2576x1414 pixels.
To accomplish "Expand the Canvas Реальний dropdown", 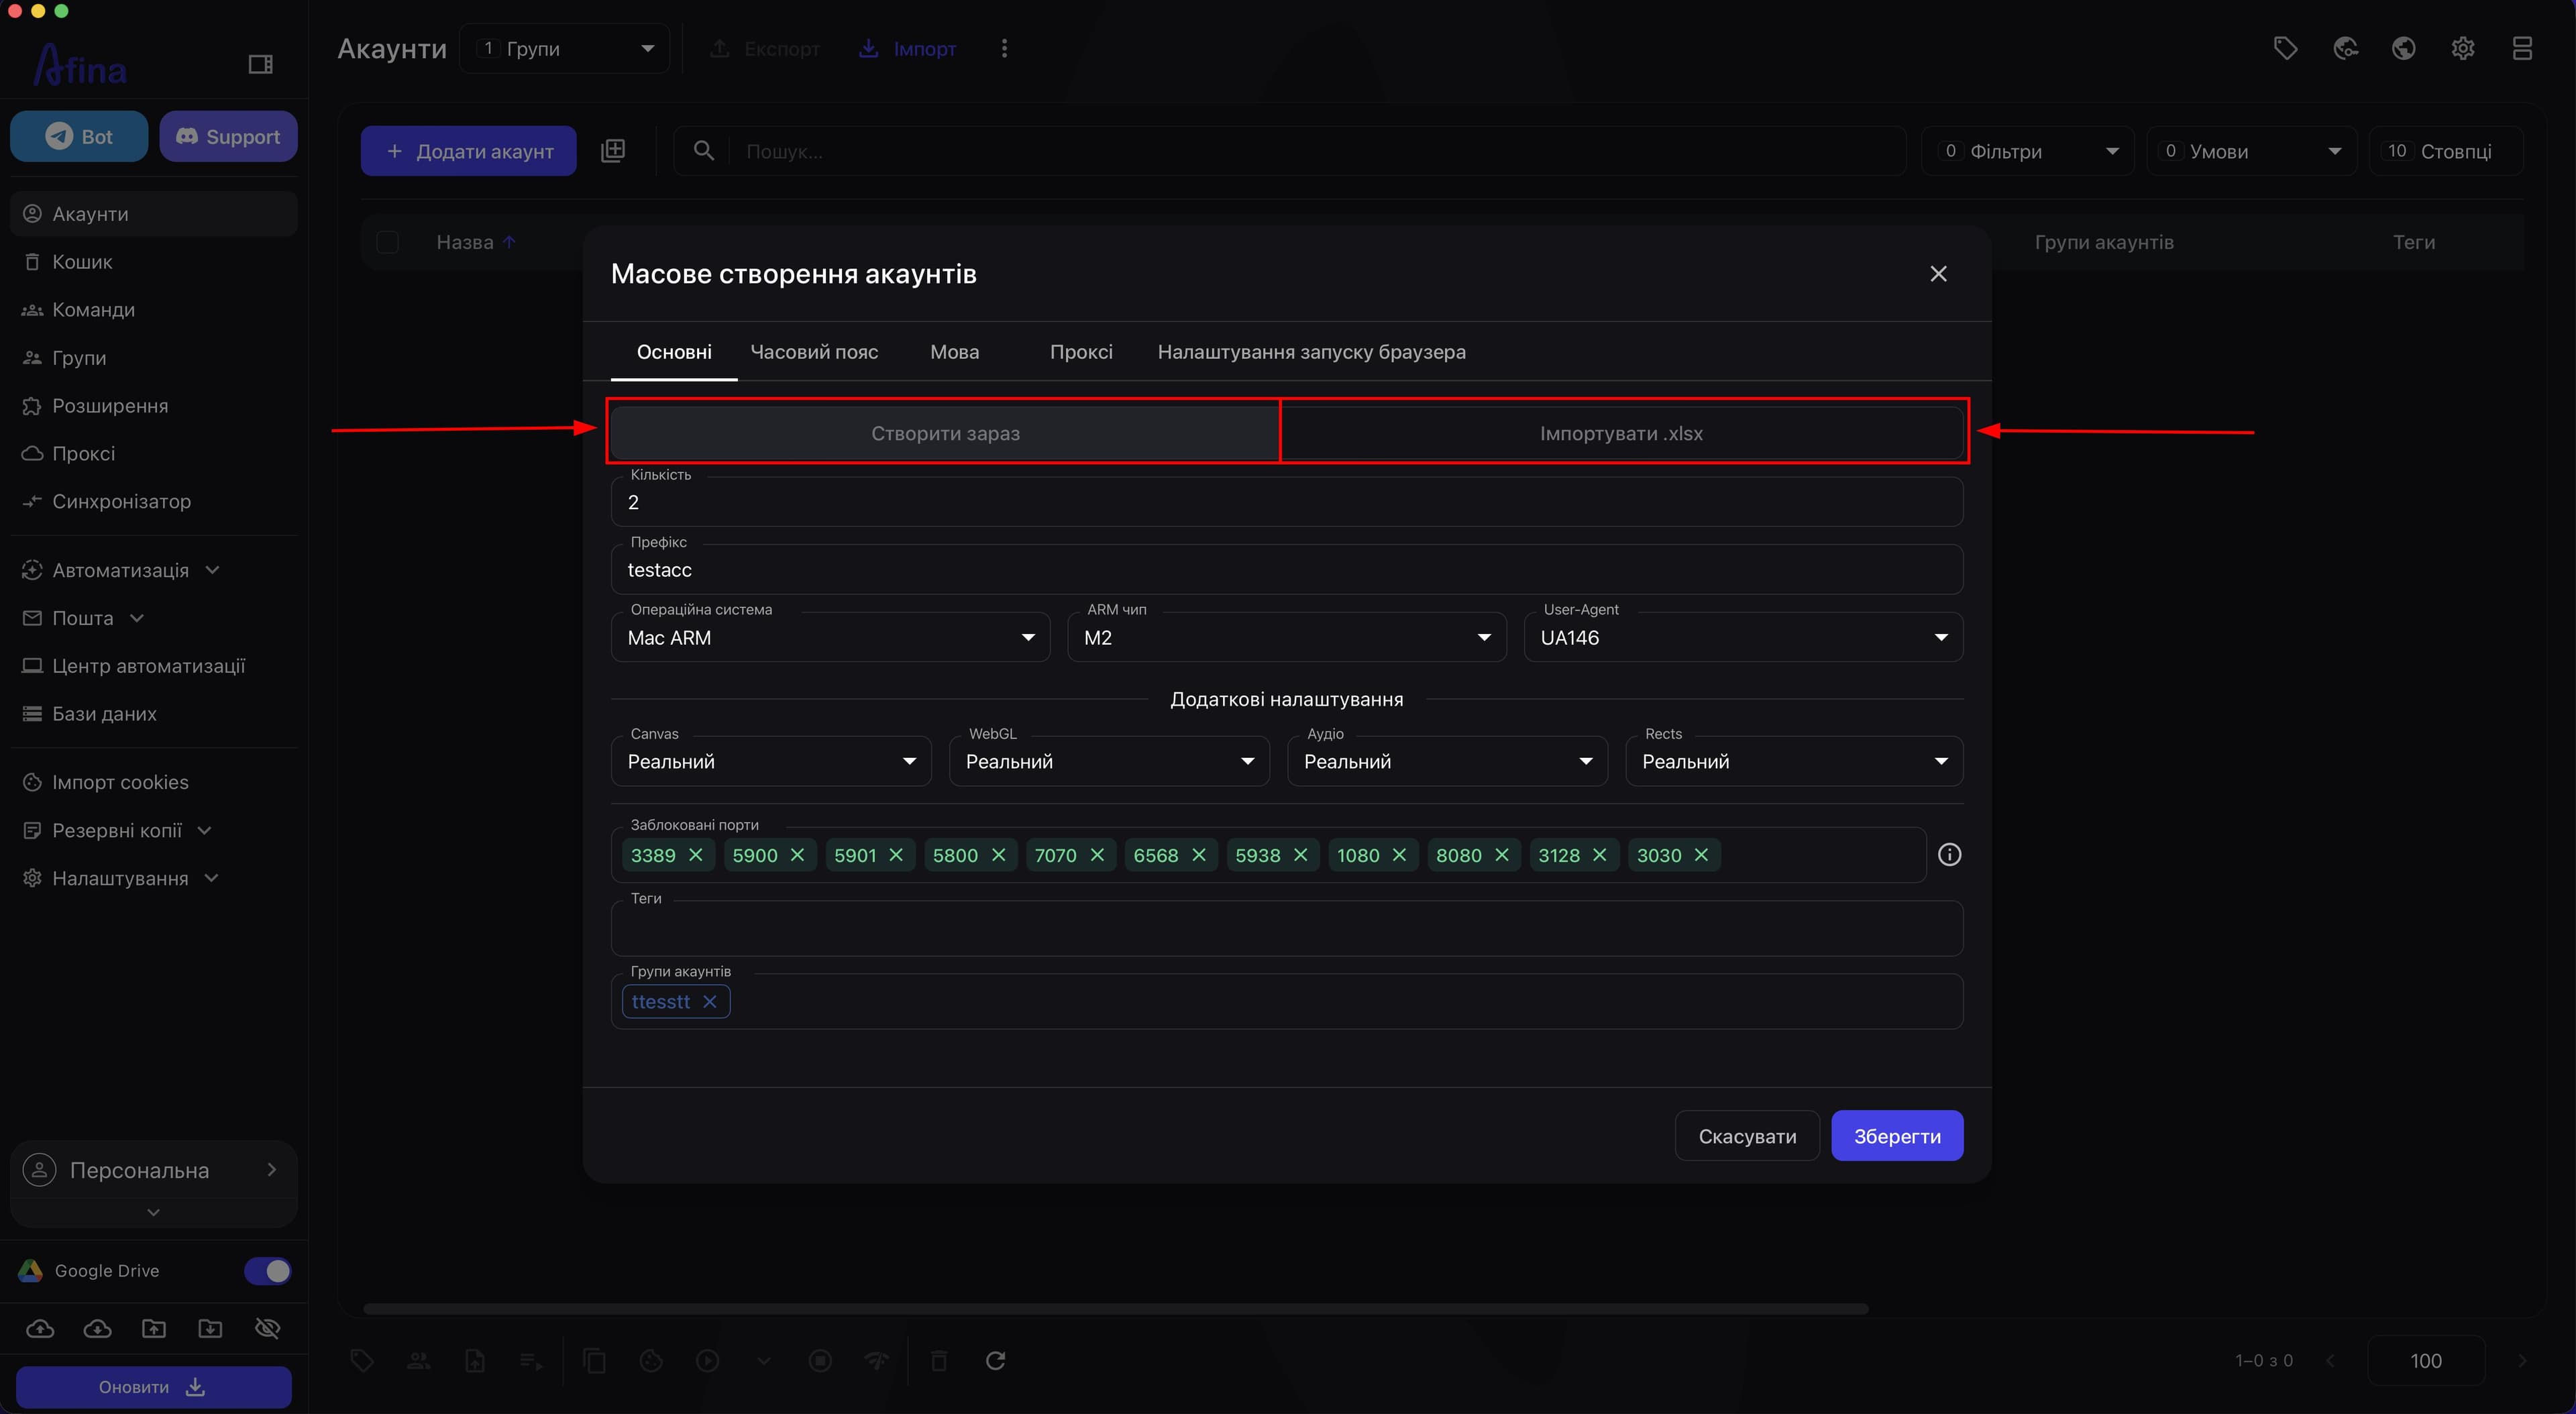I will pos(771,761).
